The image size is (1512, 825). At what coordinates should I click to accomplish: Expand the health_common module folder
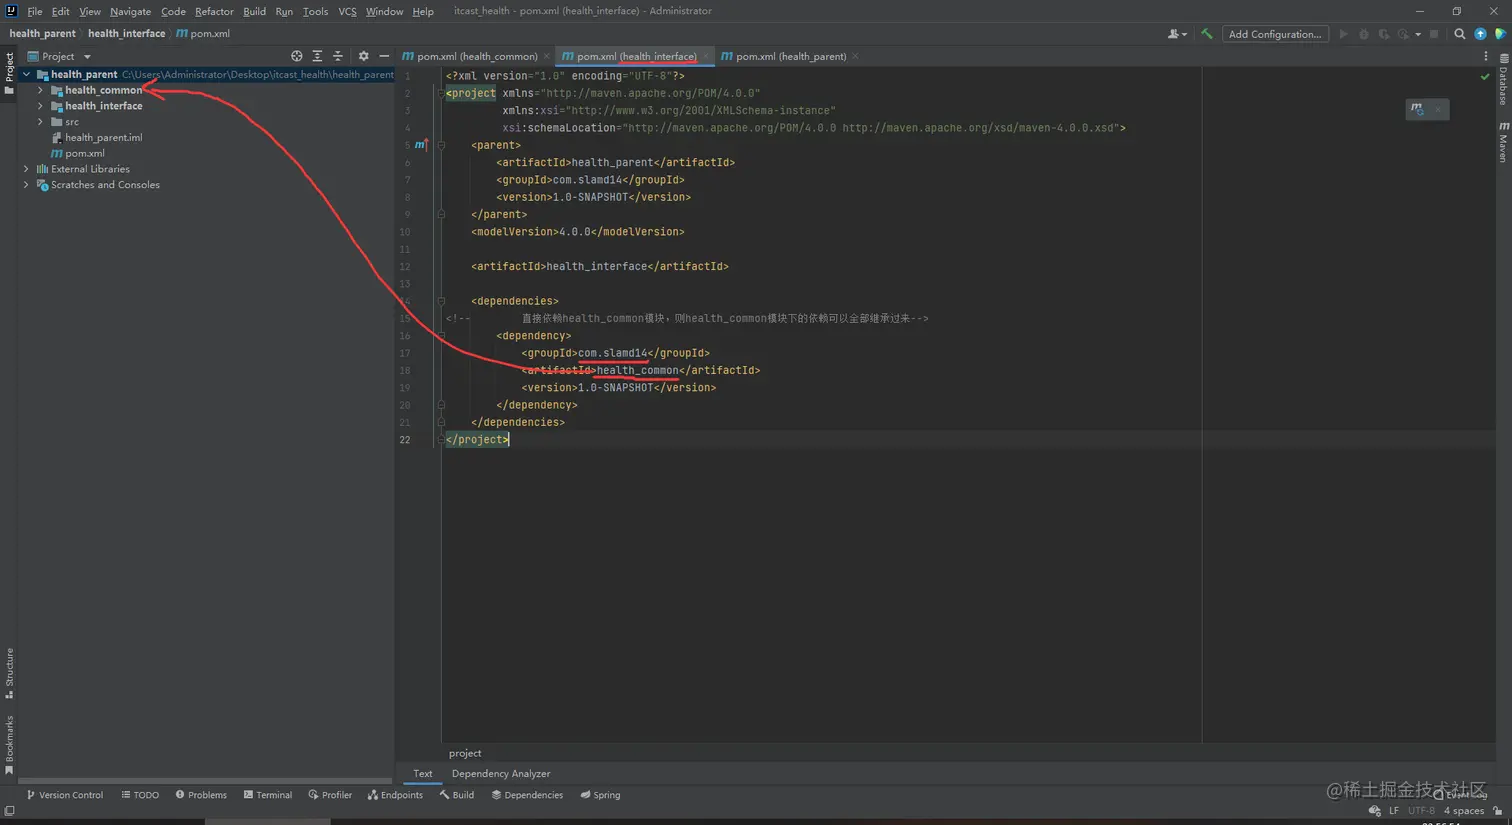coord(41,90)
